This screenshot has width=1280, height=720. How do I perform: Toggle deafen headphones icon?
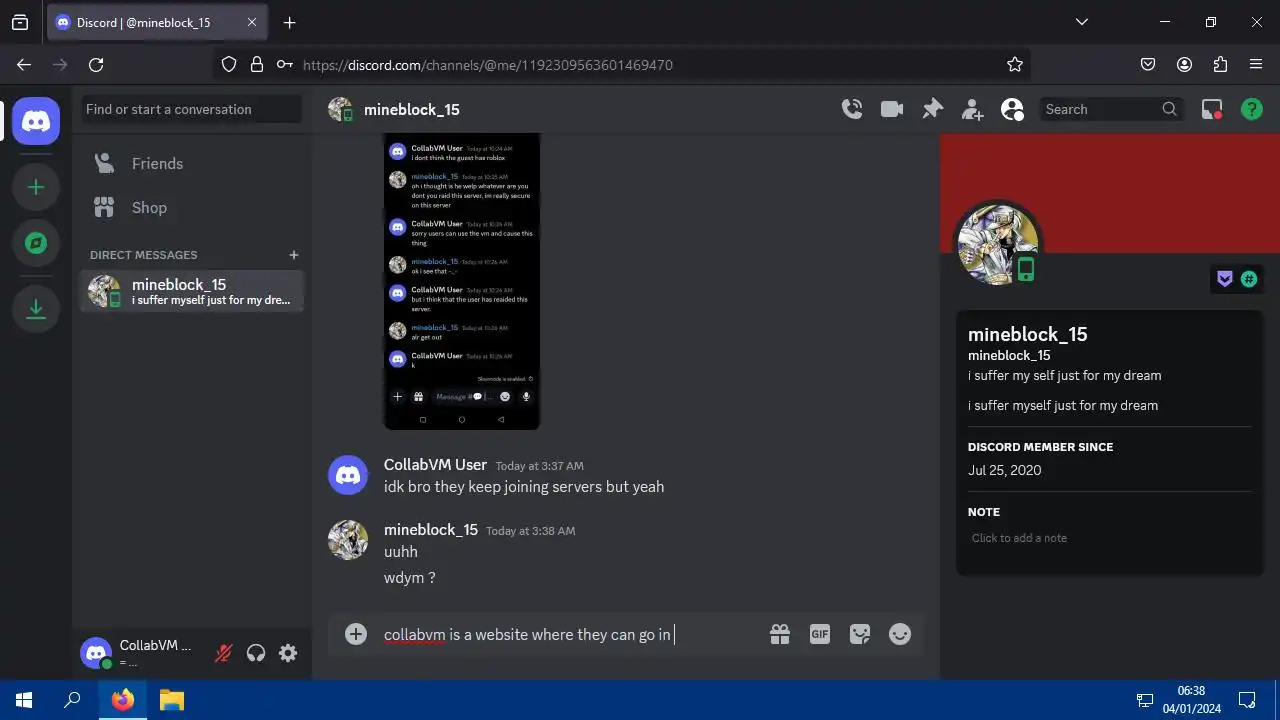coord(256,653)
